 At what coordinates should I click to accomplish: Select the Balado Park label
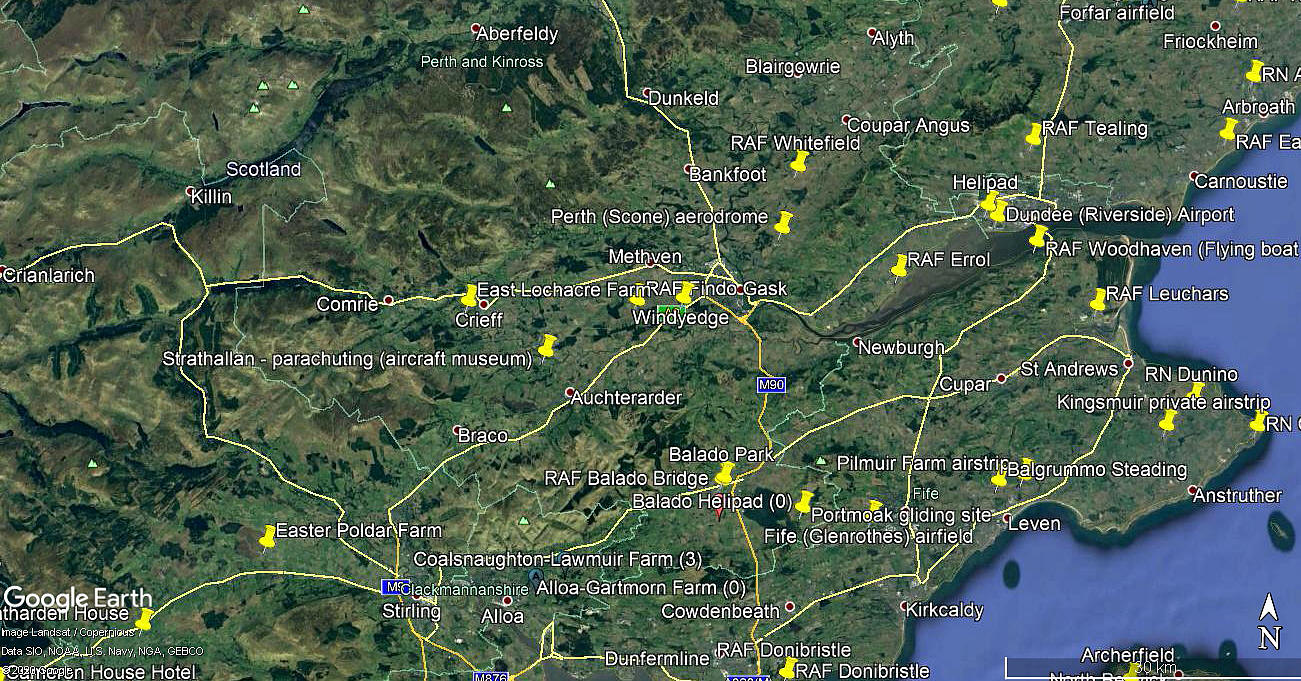point(721,455)
